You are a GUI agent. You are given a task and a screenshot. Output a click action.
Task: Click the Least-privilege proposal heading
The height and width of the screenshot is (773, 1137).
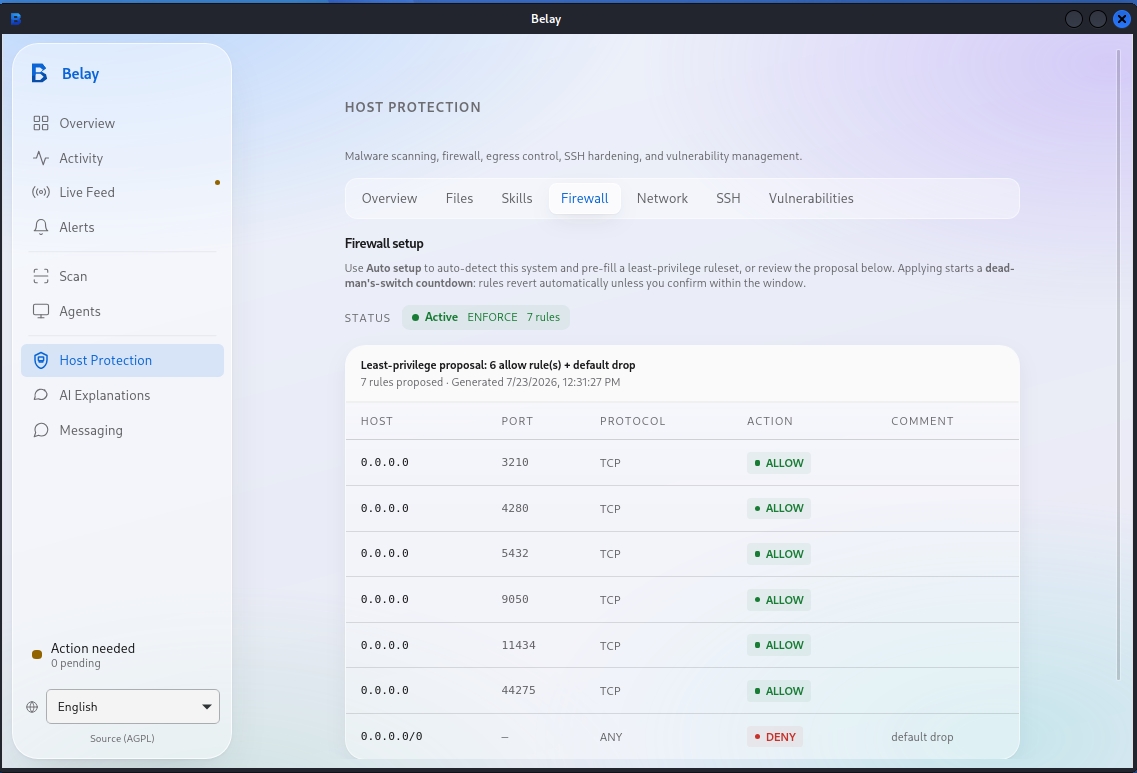pos(498,365)
